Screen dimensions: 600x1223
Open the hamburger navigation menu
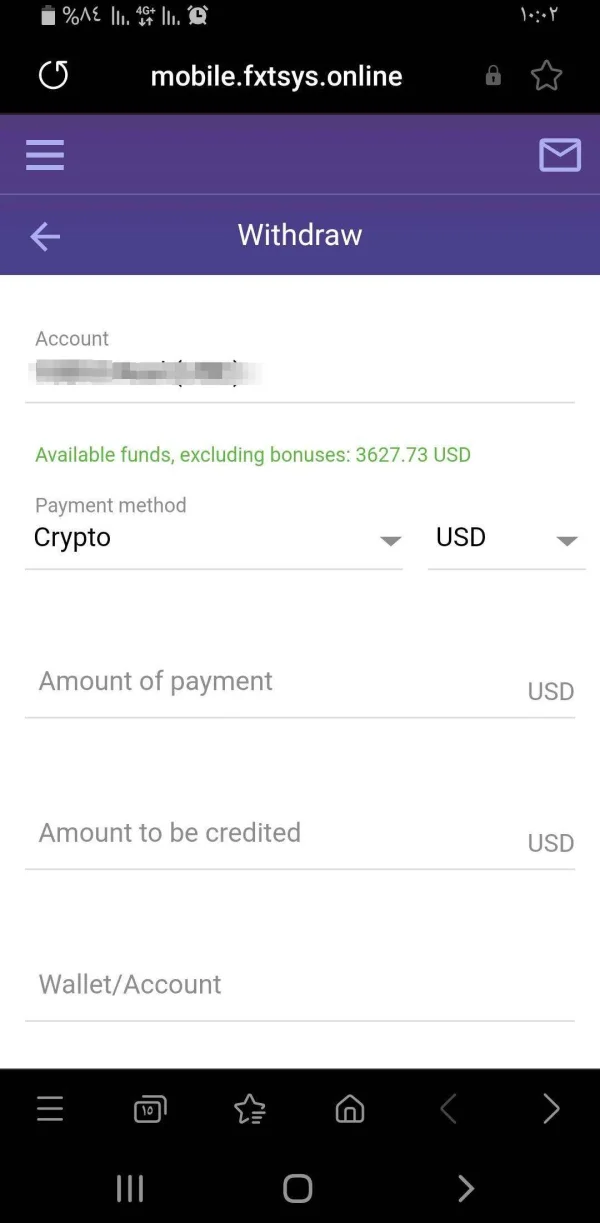[x=45, y=155]
